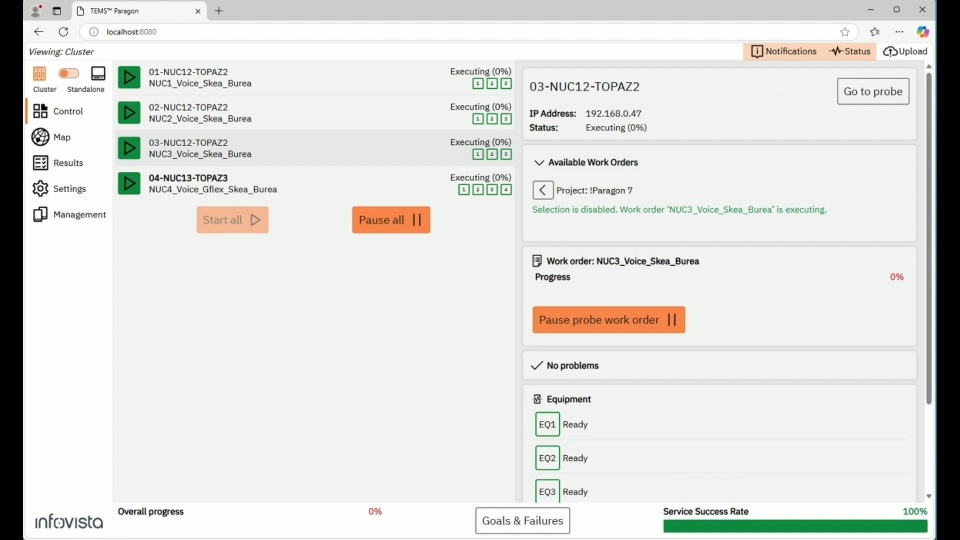The image size is (960, 540).
Task: Open browser Settings and more menu
Action: point(899,32)
